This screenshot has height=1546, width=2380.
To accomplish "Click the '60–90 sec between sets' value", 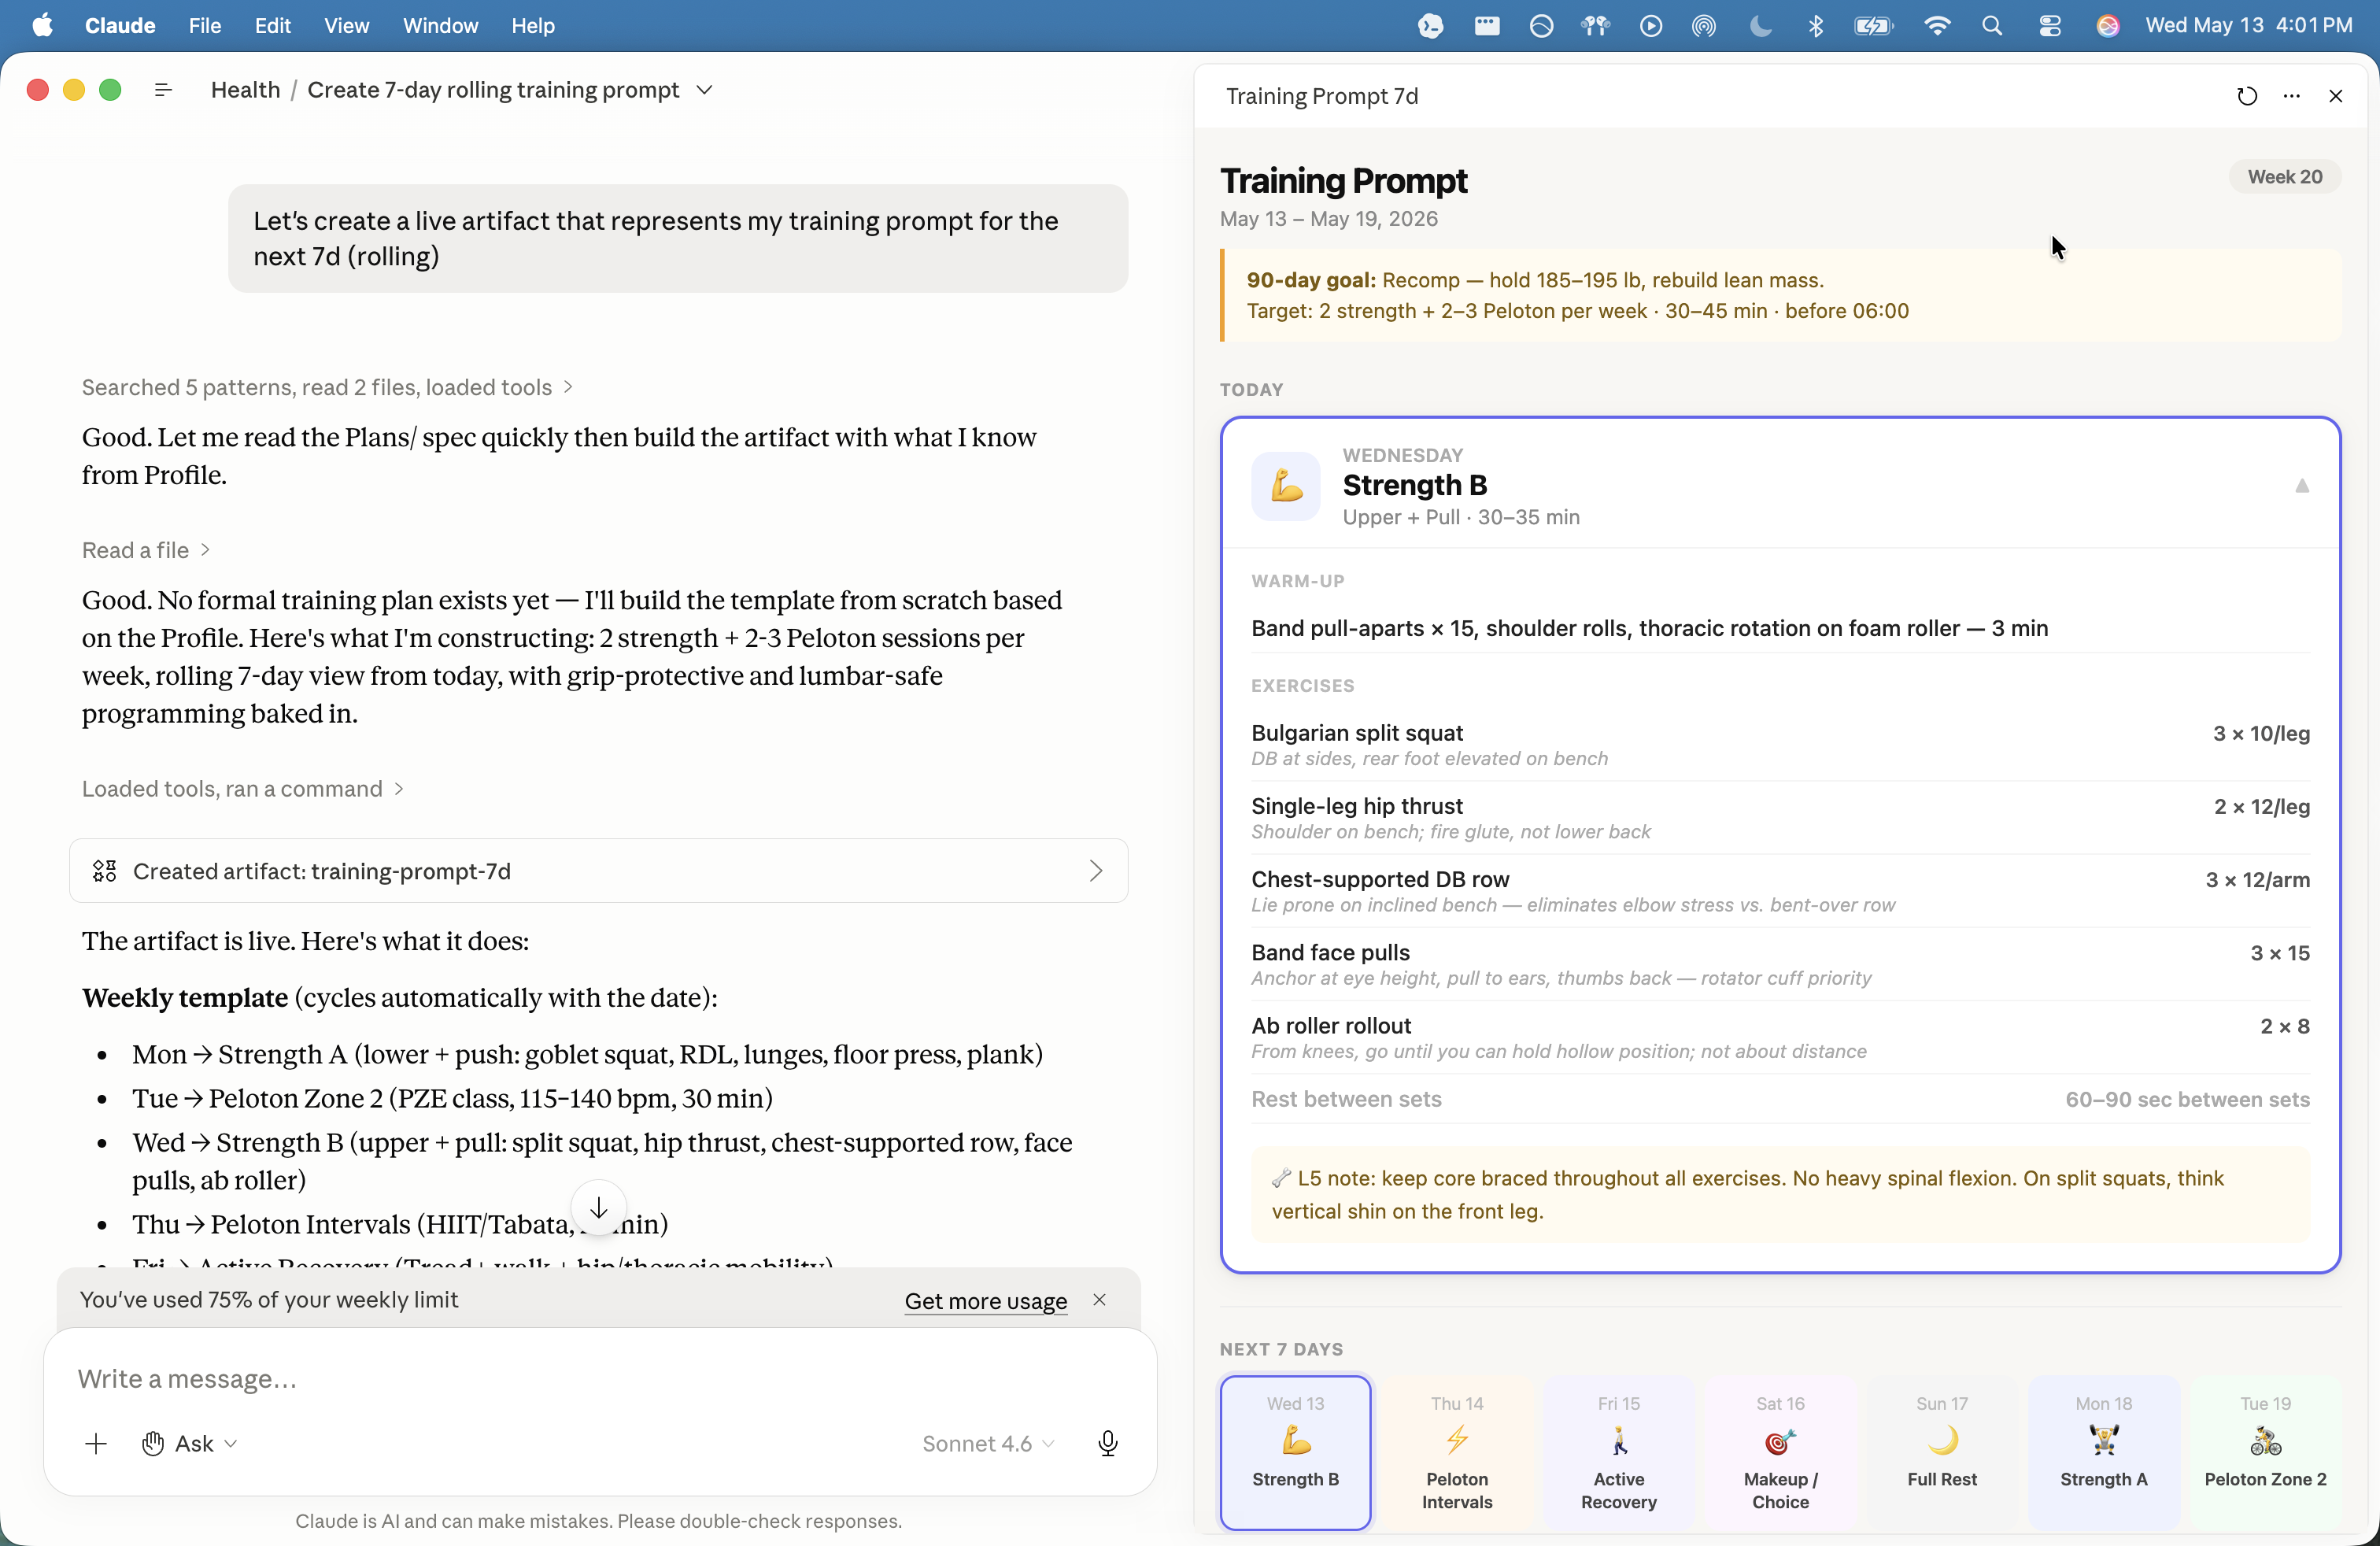I will pyautogui.click(x=2188, y=1099).
